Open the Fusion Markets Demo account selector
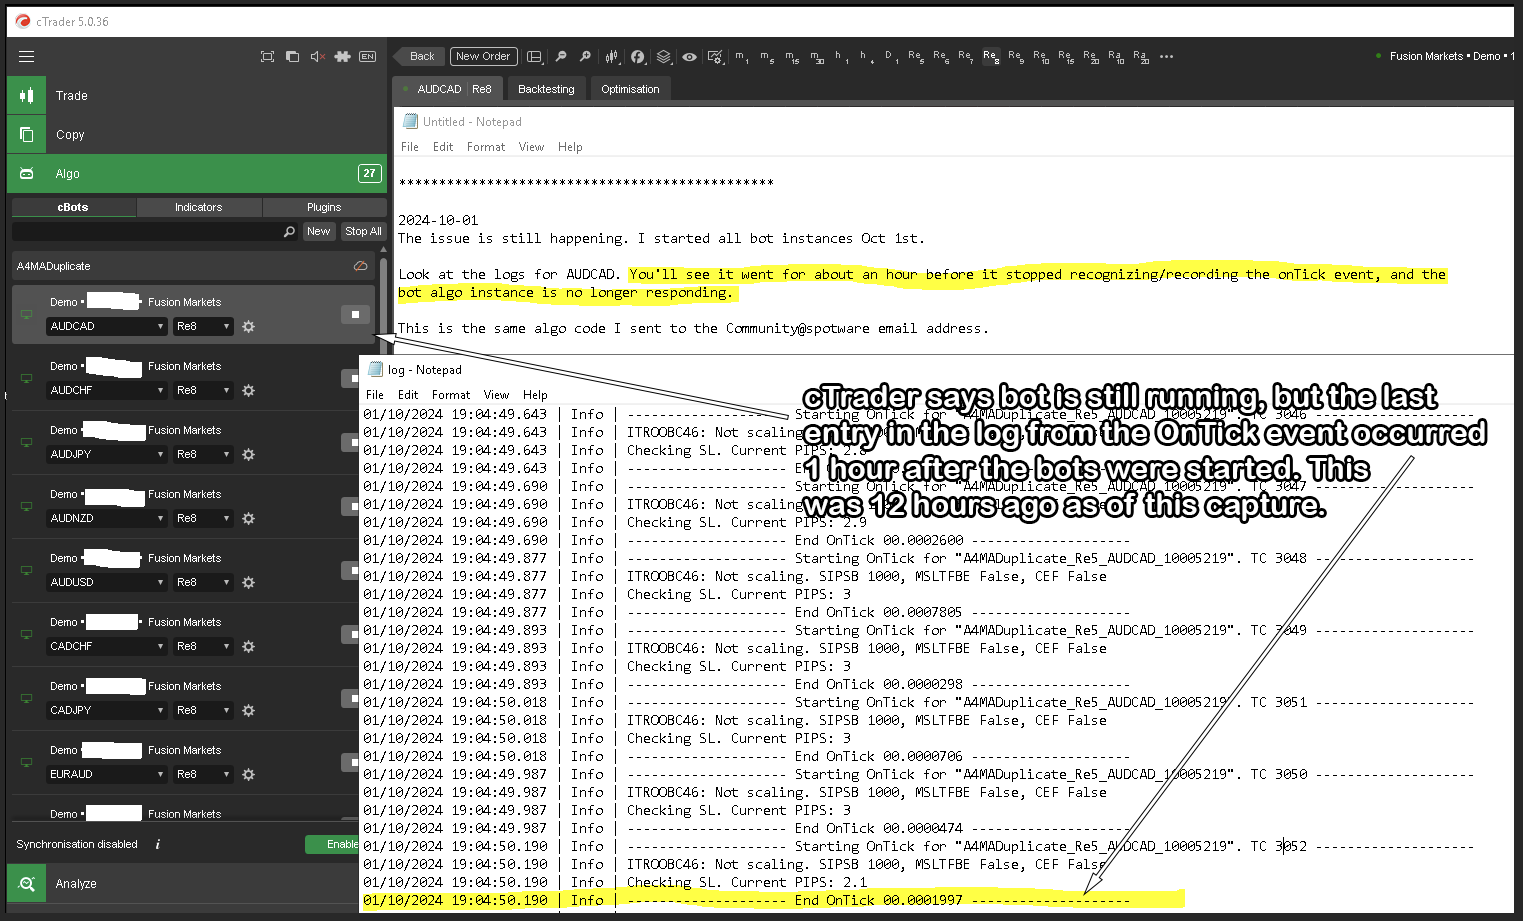 (1445, 56)
